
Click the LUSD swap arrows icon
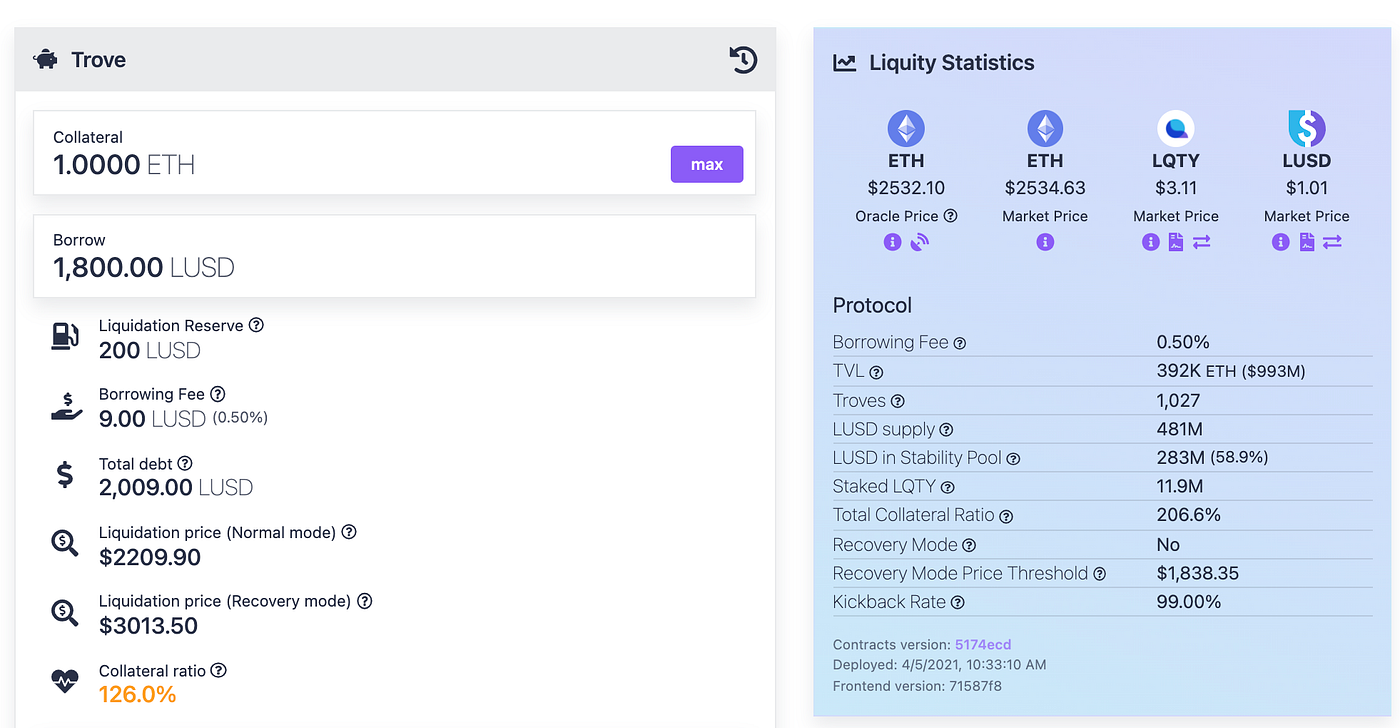coord(1332,242)
